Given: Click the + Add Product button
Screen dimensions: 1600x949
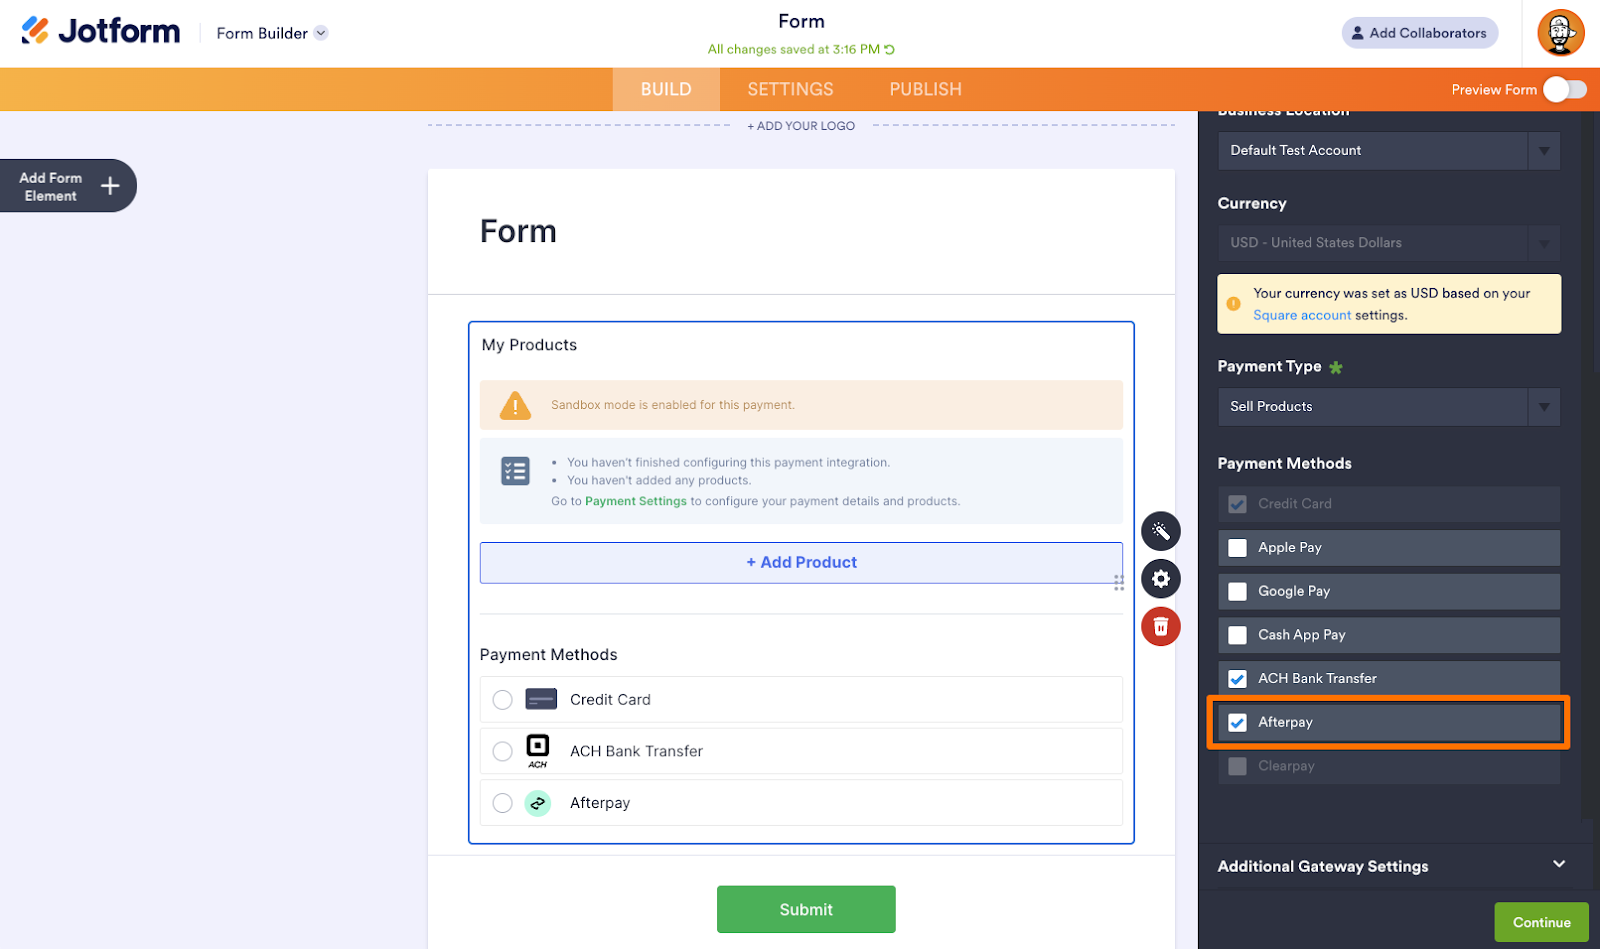Looking at the screenshot, I should click(x=801, y=563).
